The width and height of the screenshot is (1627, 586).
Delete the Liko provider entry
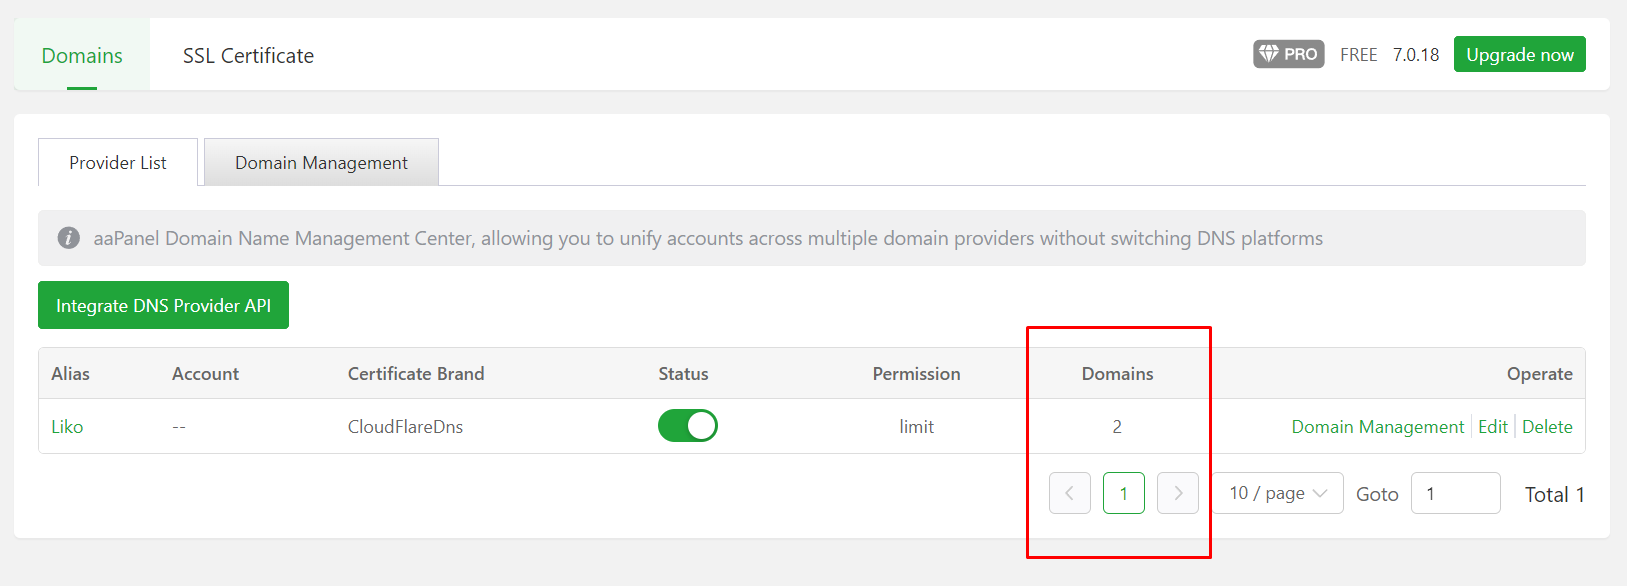click(1547, 427)
